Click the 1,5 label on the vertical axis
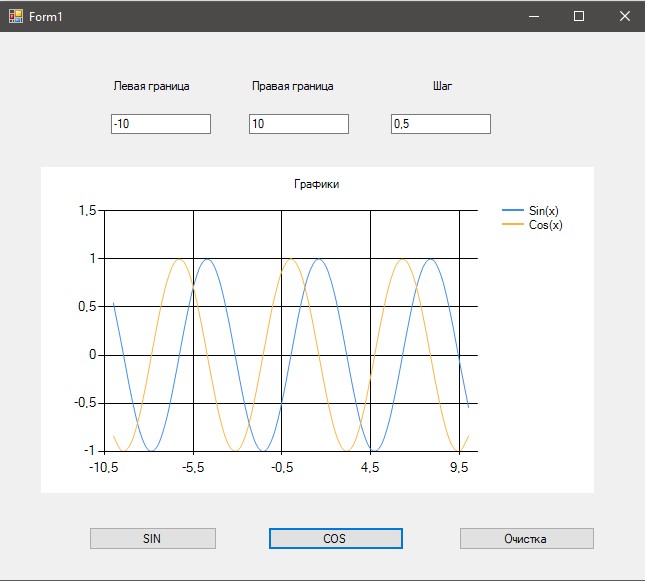 point(86,211)
